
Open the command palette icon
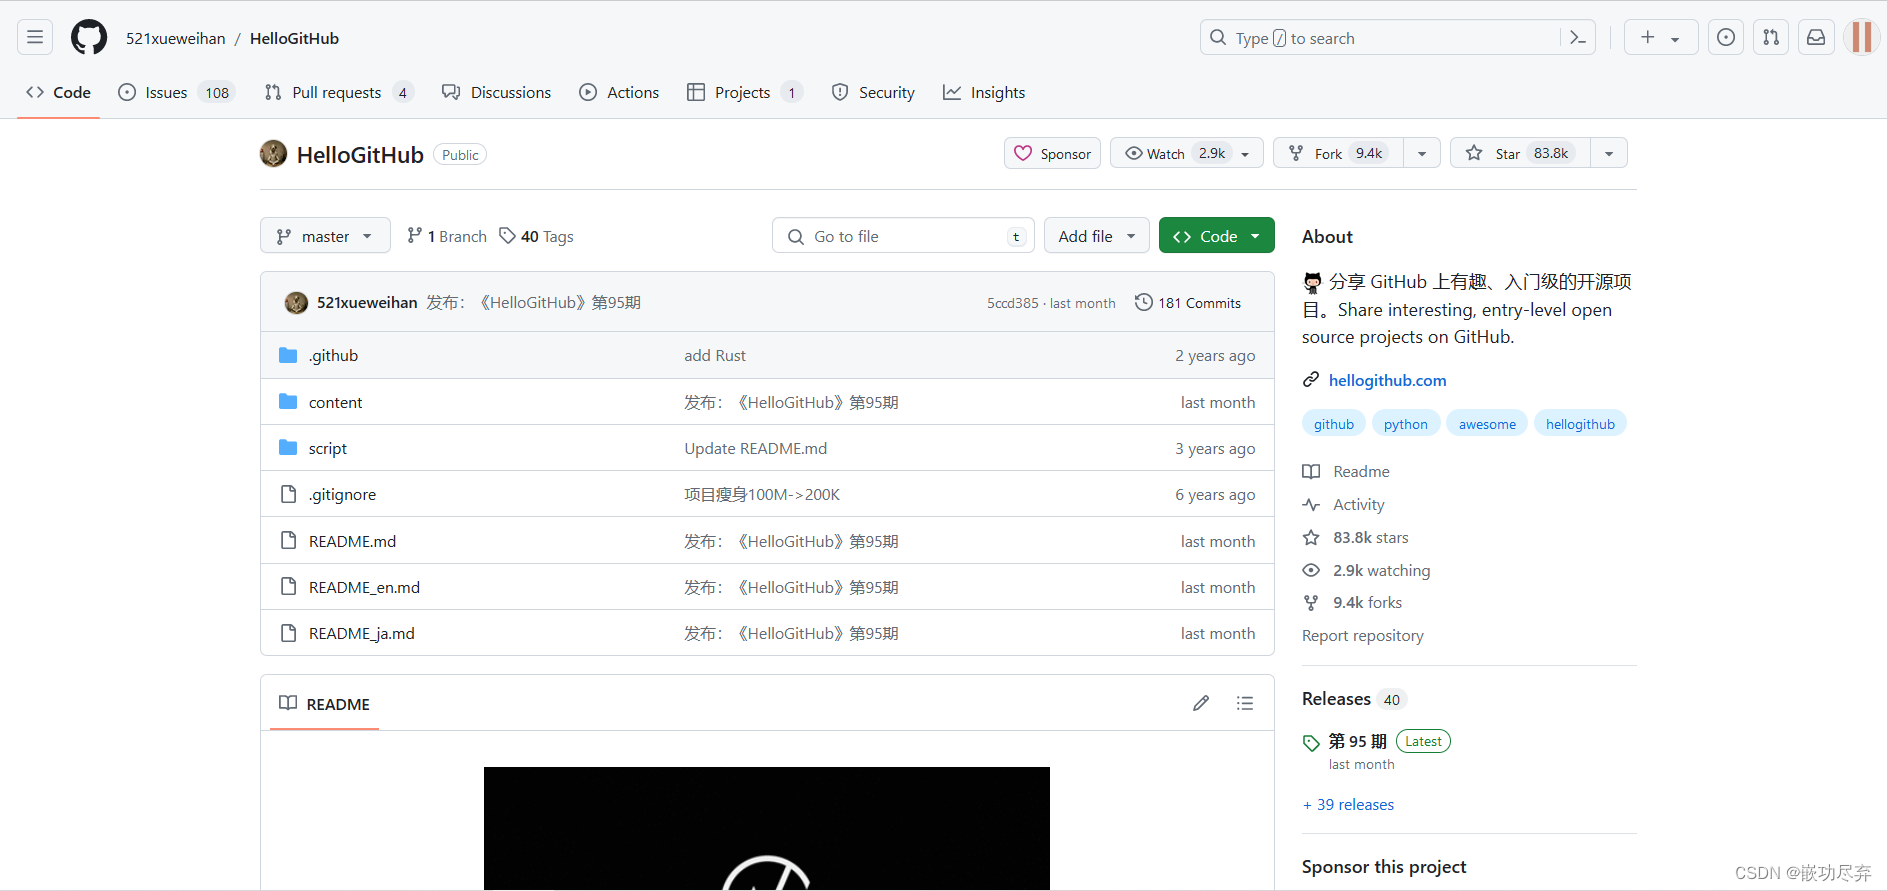point(1578,38)
